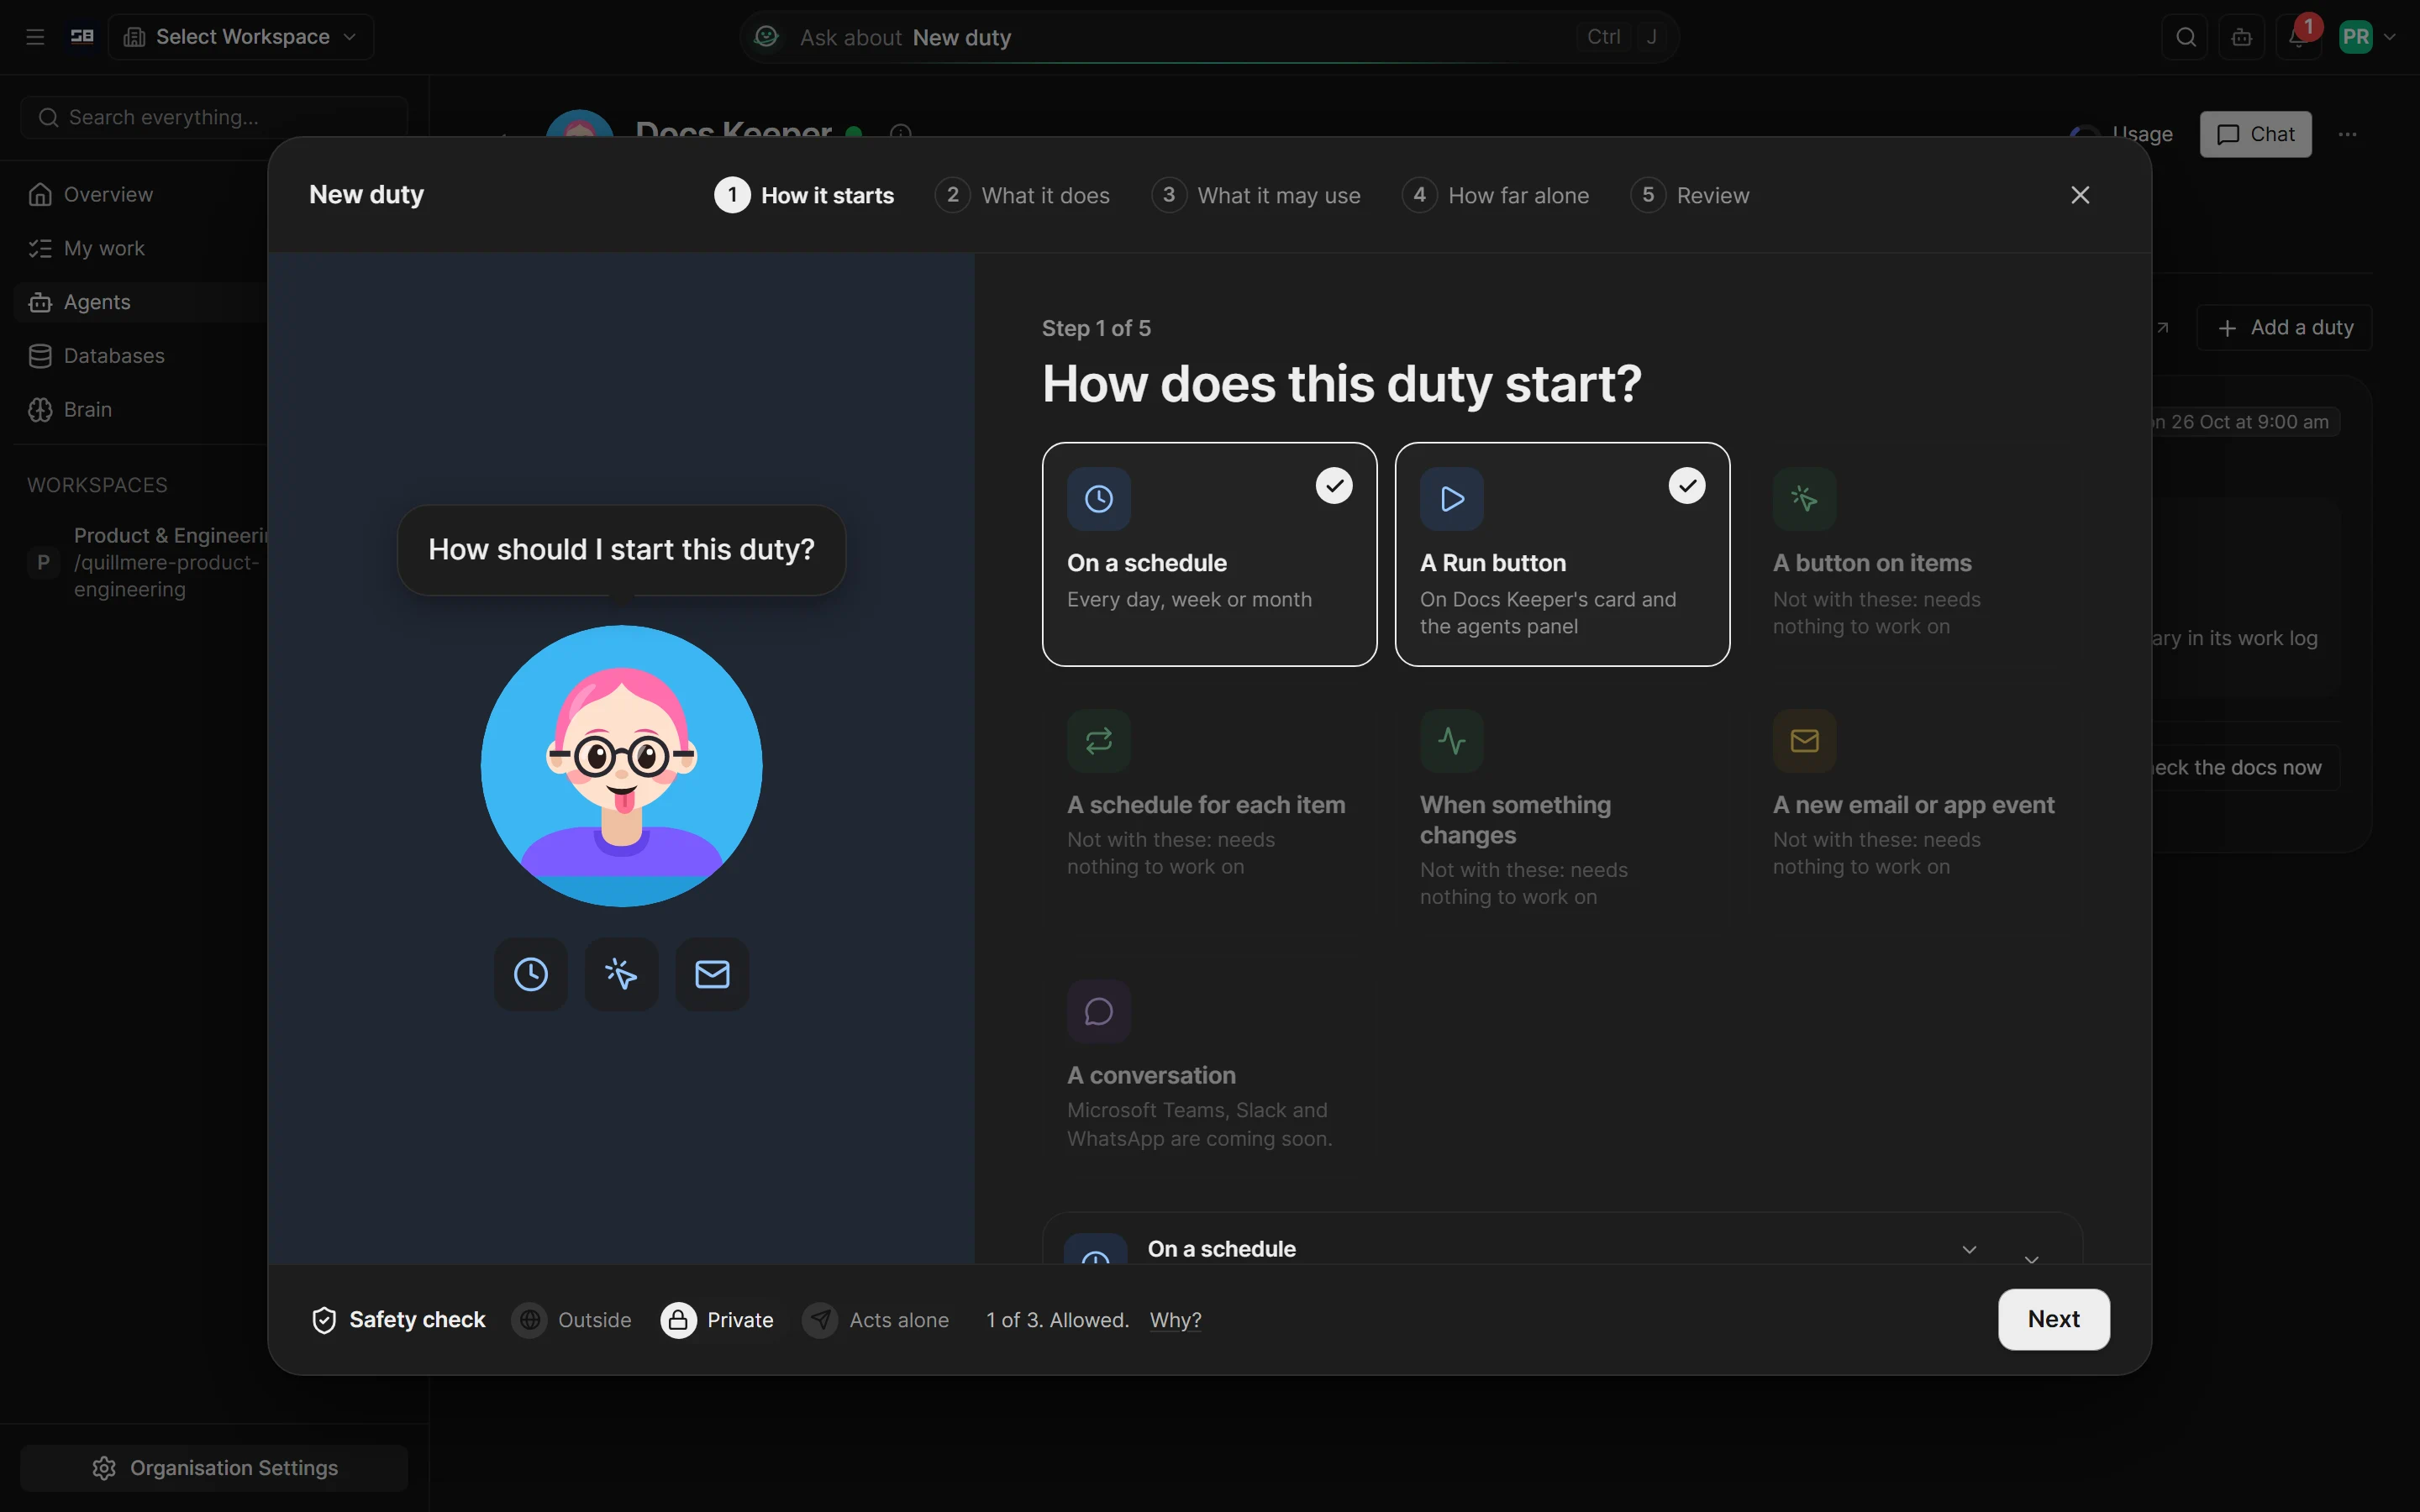Close the New duty dialog
Viewport: 2420px width, 1512px height.
pyautogui.click(x=2080, y=195)
